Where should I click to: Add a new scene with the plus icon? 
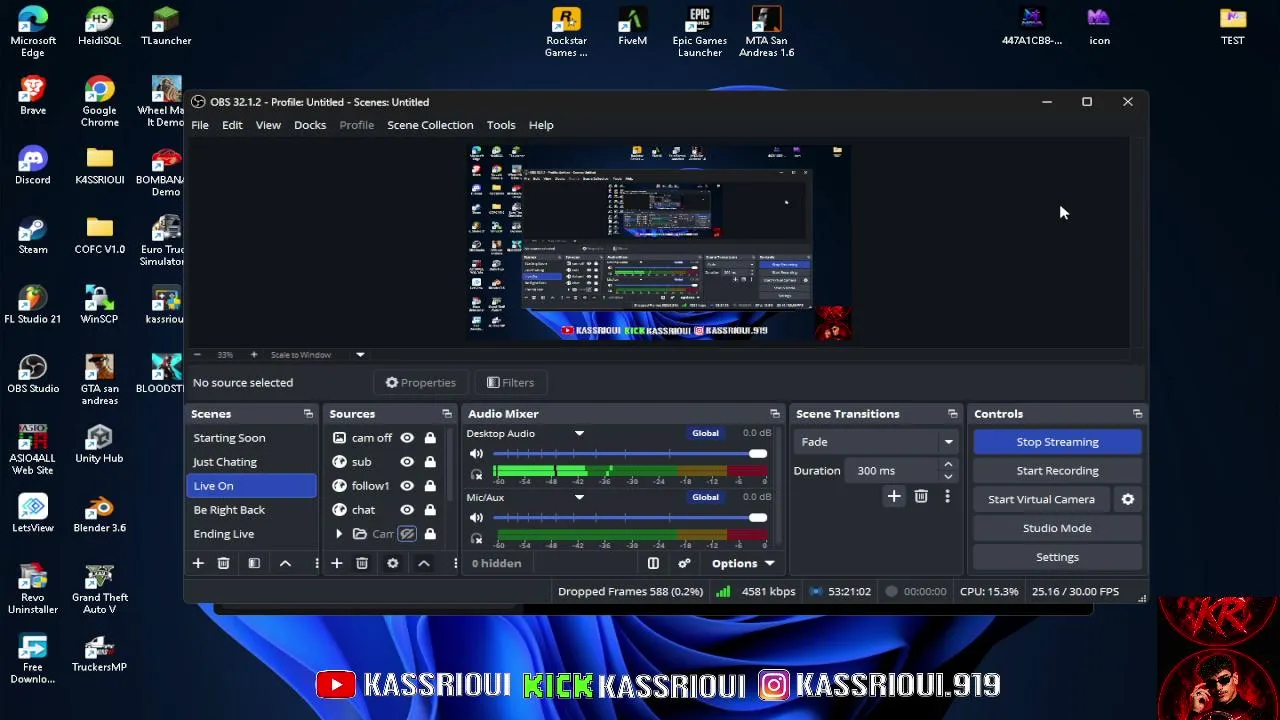[x=198, y=563]
